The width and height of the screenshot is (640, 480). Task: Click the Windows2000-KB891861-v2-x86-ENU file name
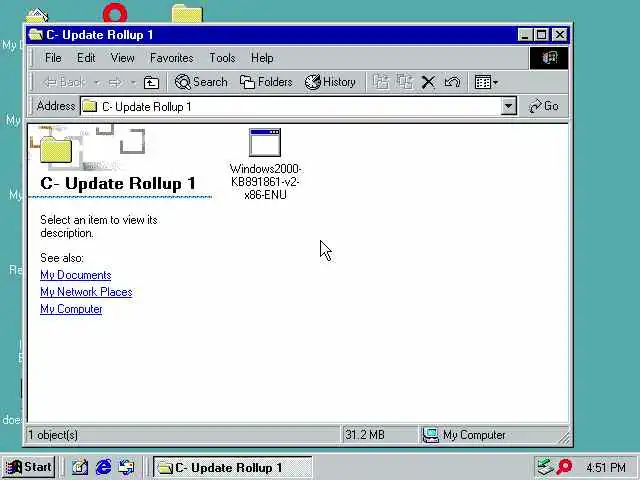click(265, 182)
